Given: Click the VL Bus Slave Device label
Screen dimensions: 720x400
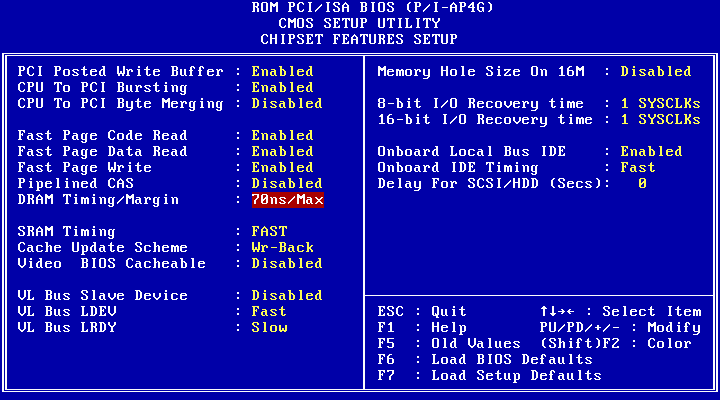Looking at the screenshot, I should pos(102,295).
